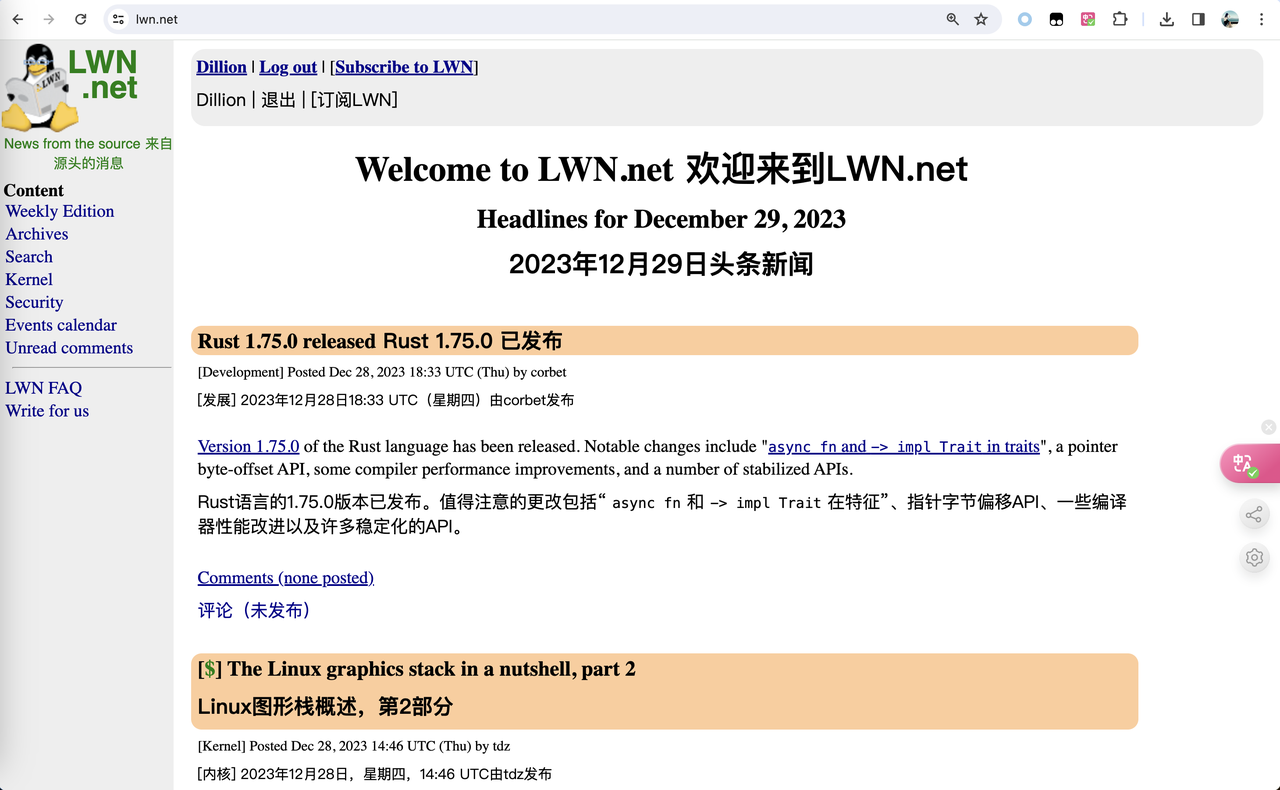Reload the LWN.net page

[80, 18]
